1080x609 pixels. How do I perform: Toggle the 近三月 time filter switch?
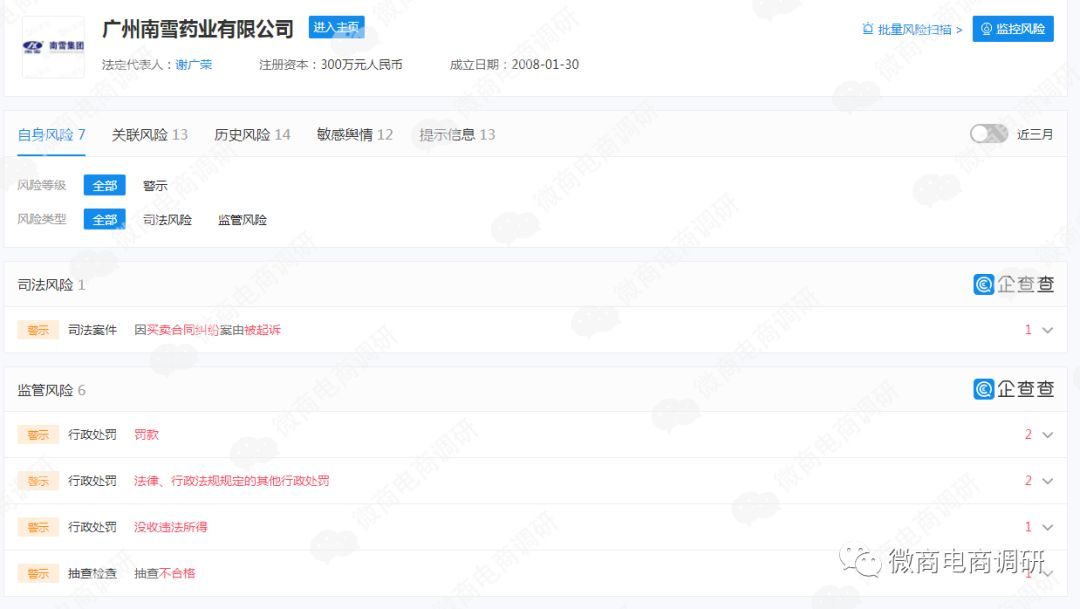tap(989, 133)
